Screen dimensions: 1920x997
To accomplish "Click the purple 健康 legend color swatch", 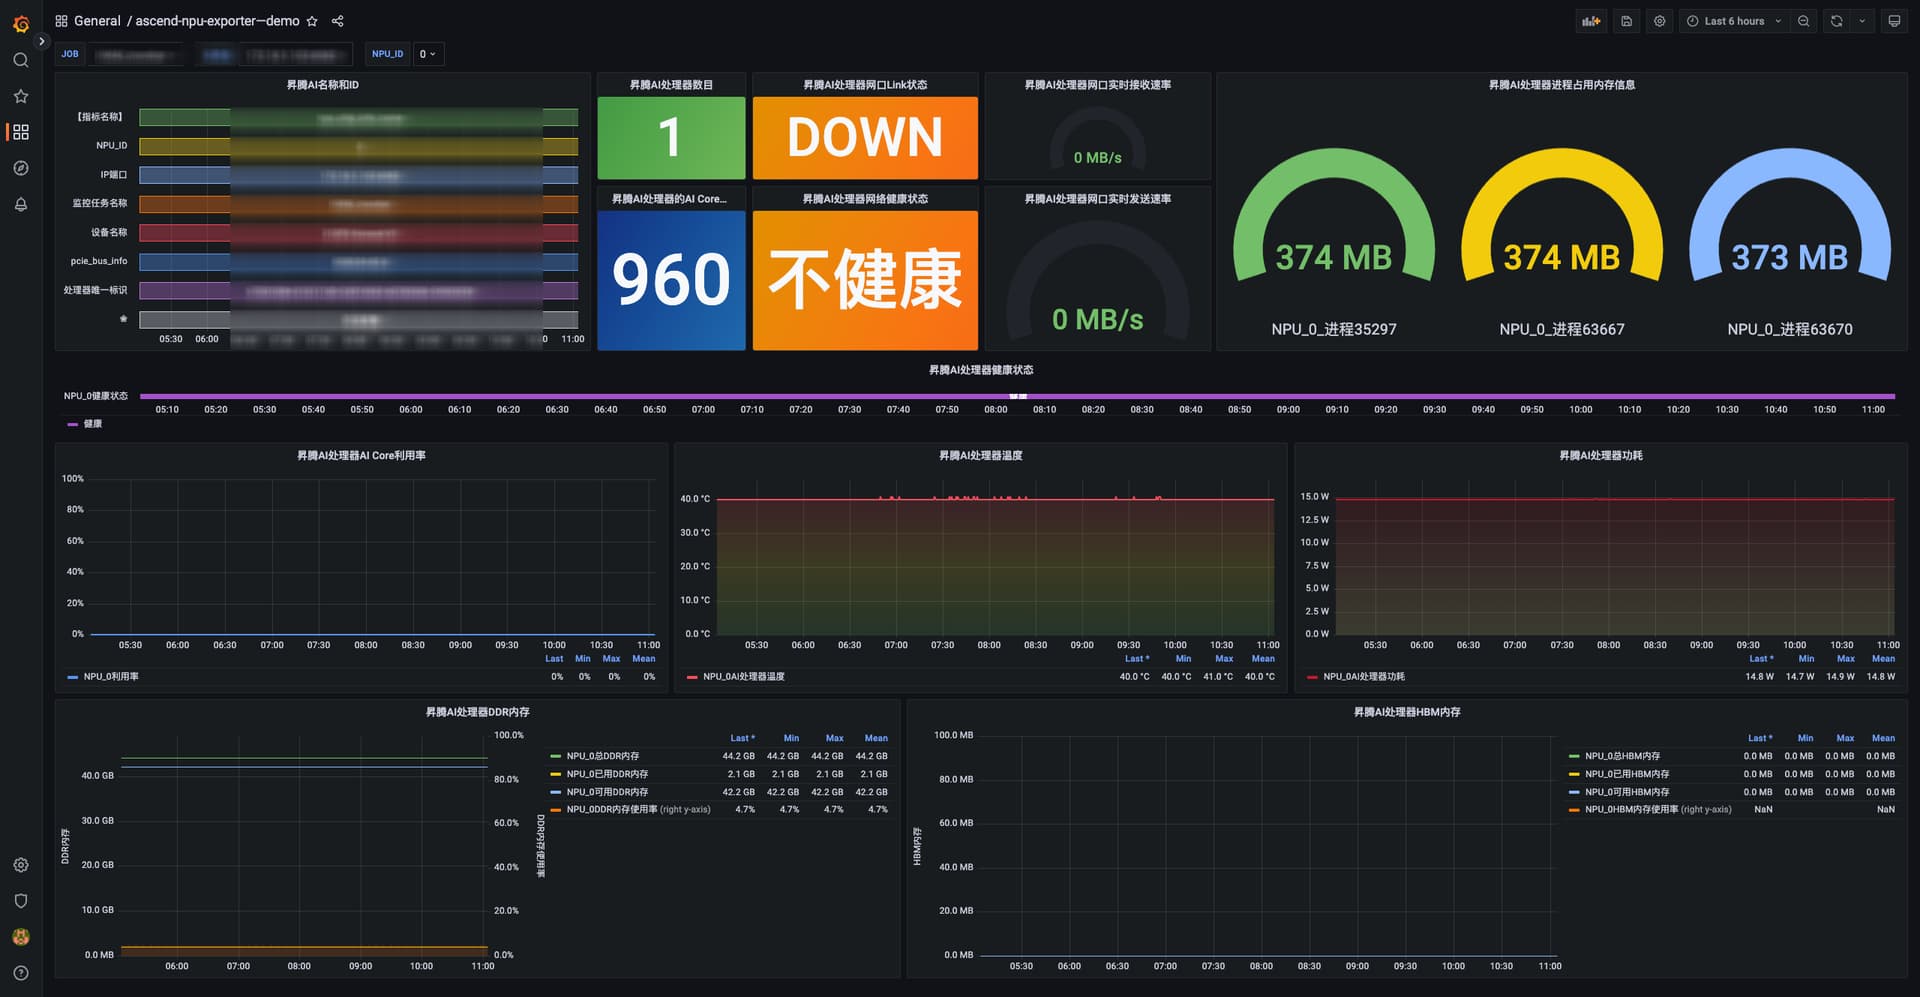I will [72, 424].
